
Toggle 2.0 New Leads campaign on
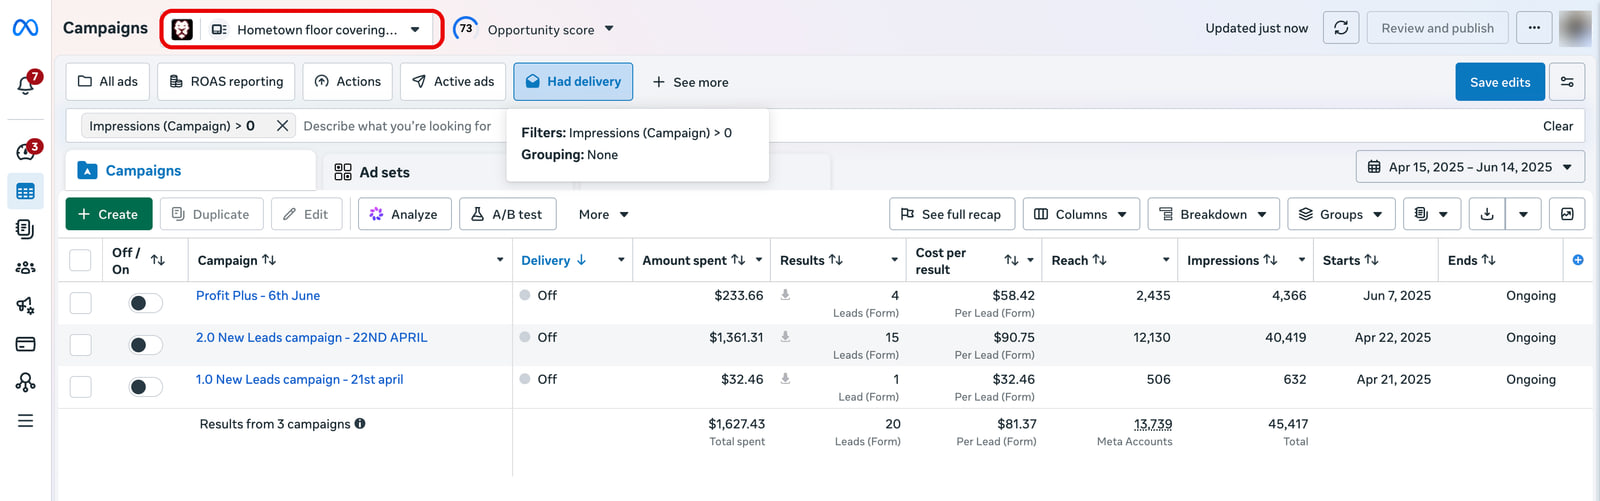coord(145,345)
